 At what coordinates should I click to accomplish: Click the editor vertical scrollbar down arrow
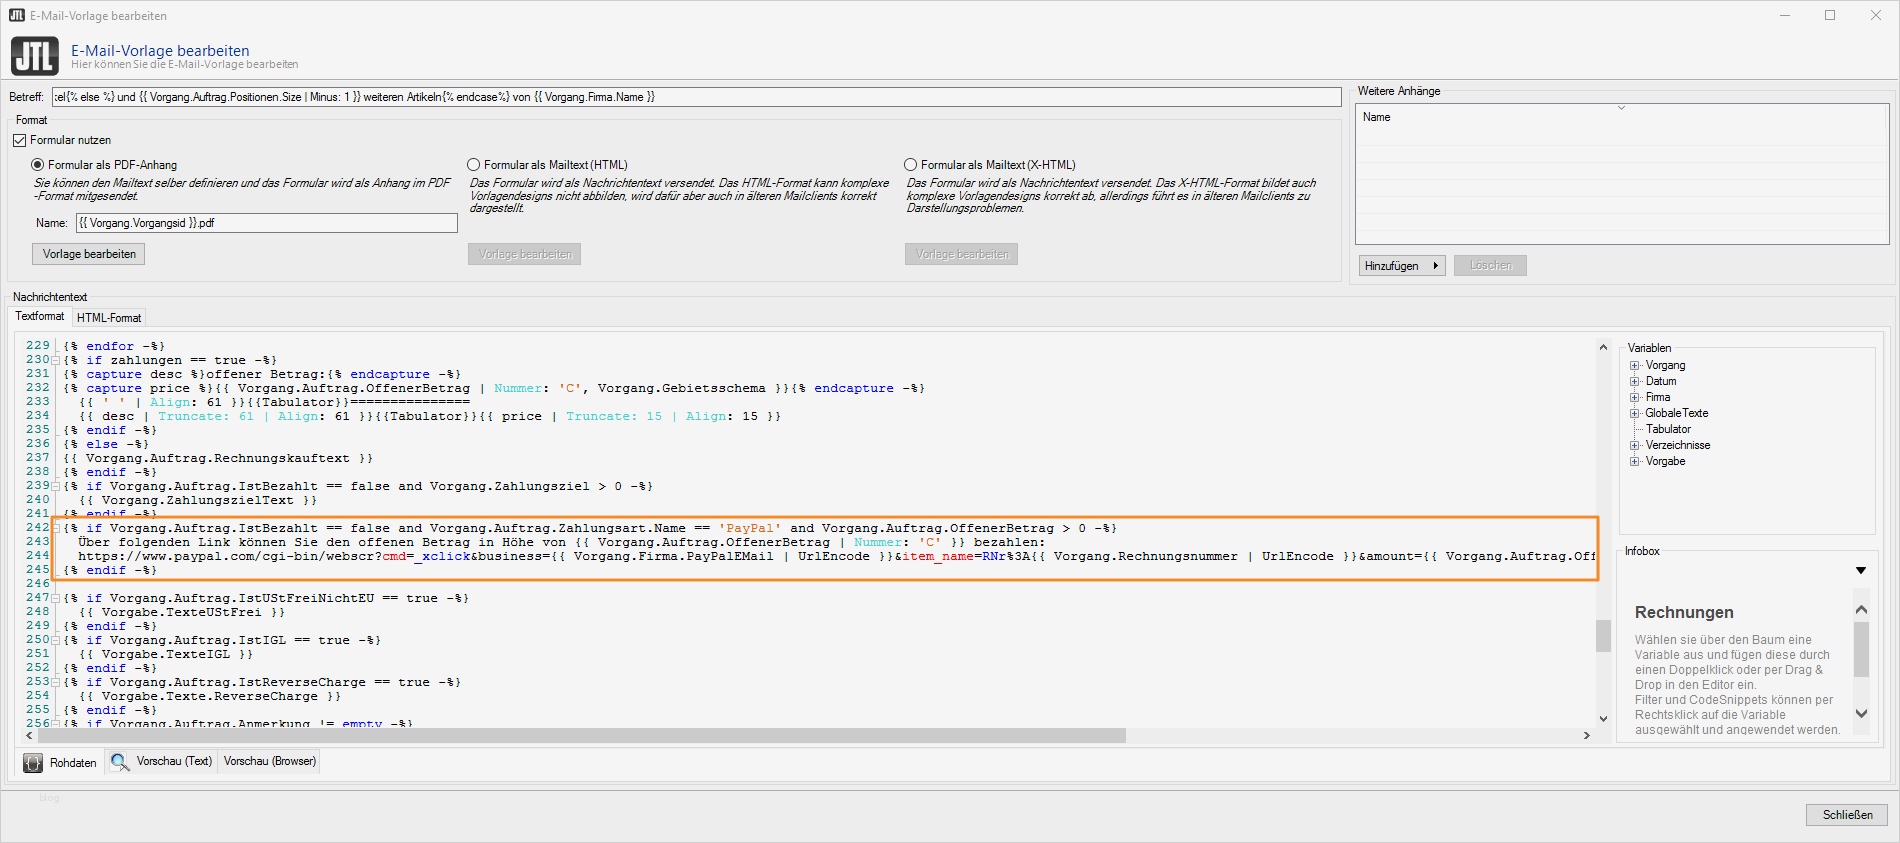(1603, 719)
